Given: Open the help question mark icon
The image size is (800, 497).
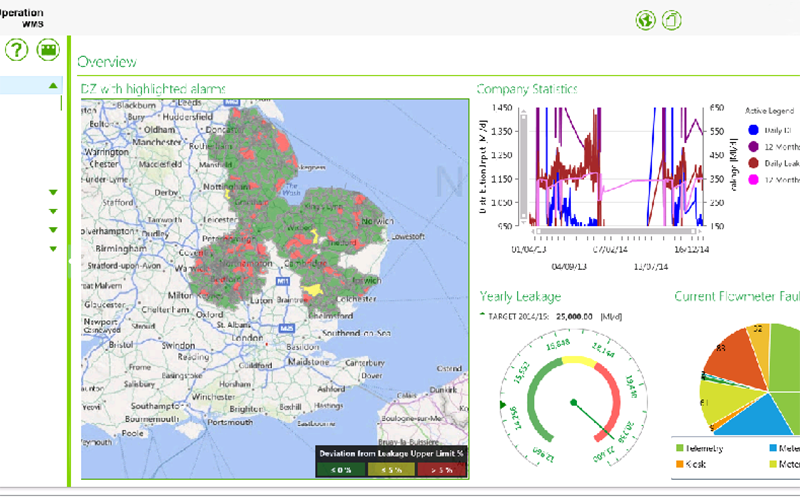Looking at the screenshot, I should (17, 50).
